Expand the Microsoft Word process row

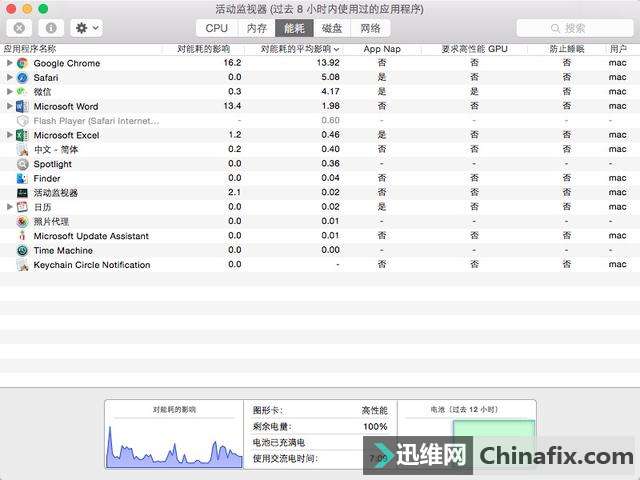9,106
